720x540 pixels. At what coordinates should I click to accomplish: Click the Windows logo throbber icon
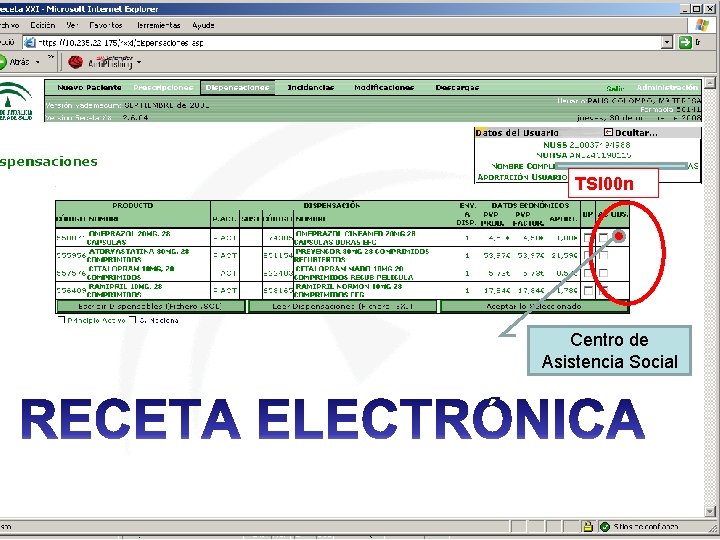[x=702, y=25]
